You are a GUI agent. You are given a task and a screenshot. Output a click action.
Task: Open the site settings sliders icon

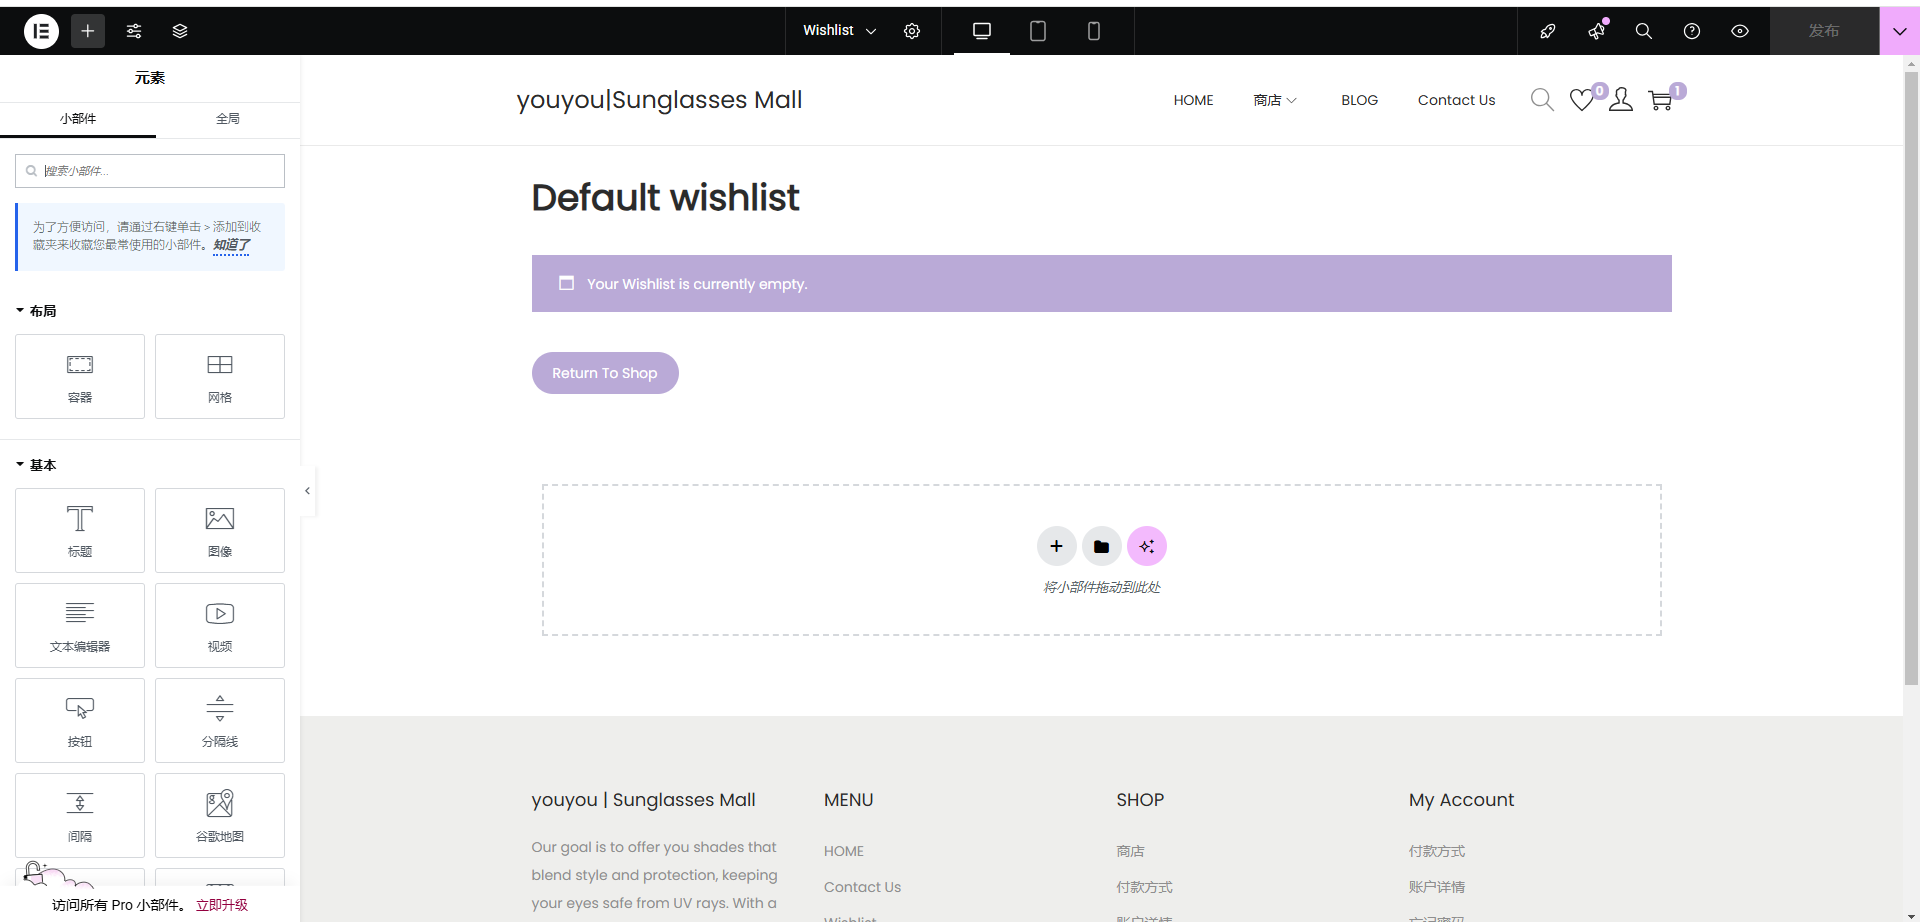[134, 31]
